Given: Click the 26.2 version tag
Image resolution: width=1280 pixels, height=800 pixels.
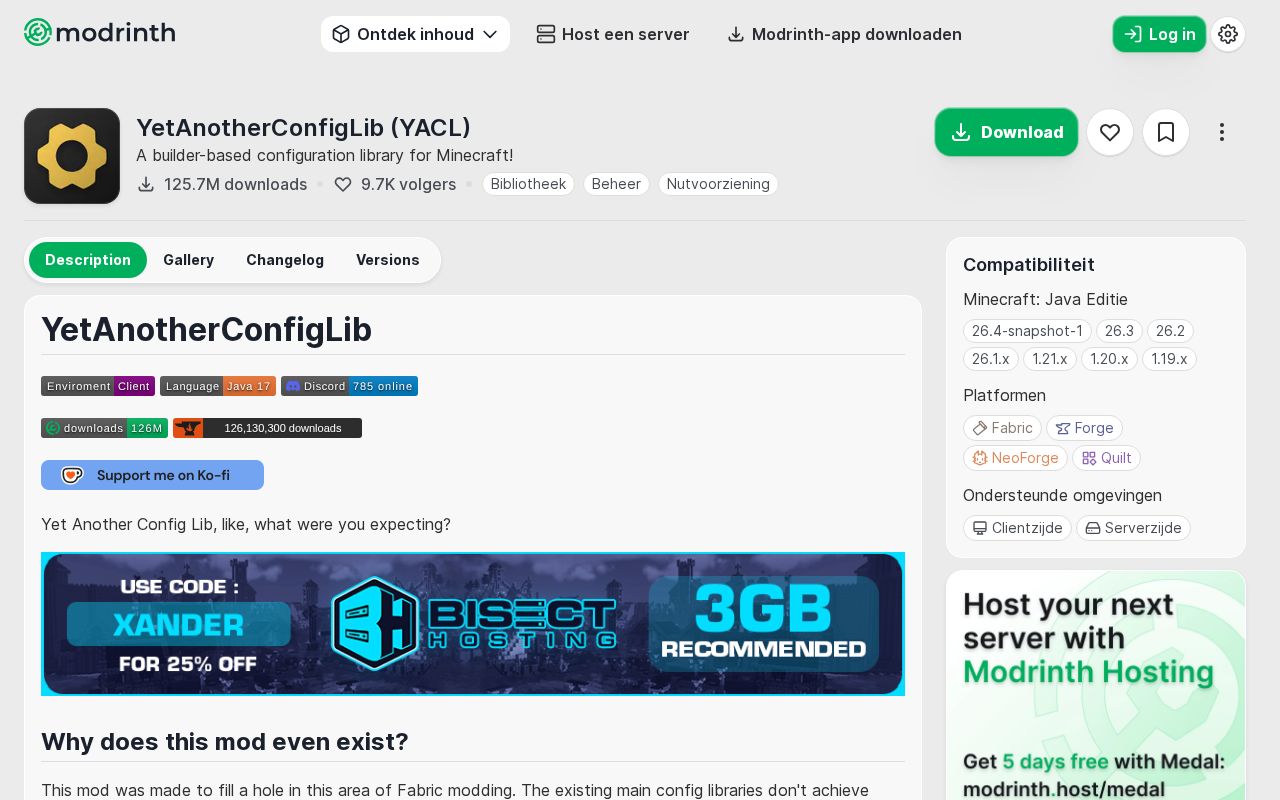Looking at the screenshot, I should click(x=1170, y=331).
